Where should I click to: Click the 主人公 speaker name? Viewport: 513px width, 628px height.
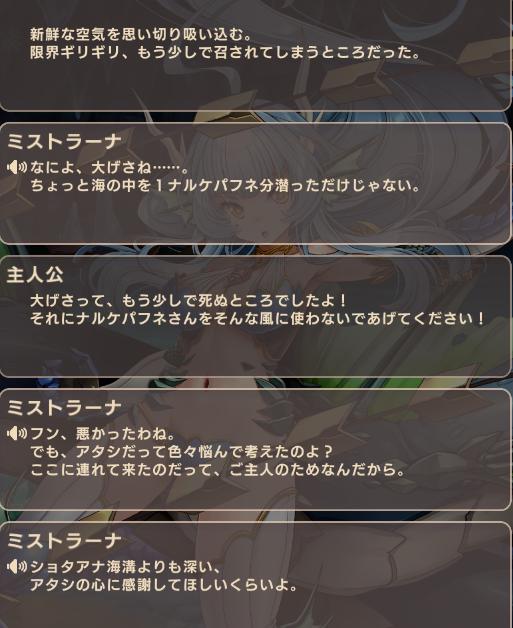coord(35,275)
